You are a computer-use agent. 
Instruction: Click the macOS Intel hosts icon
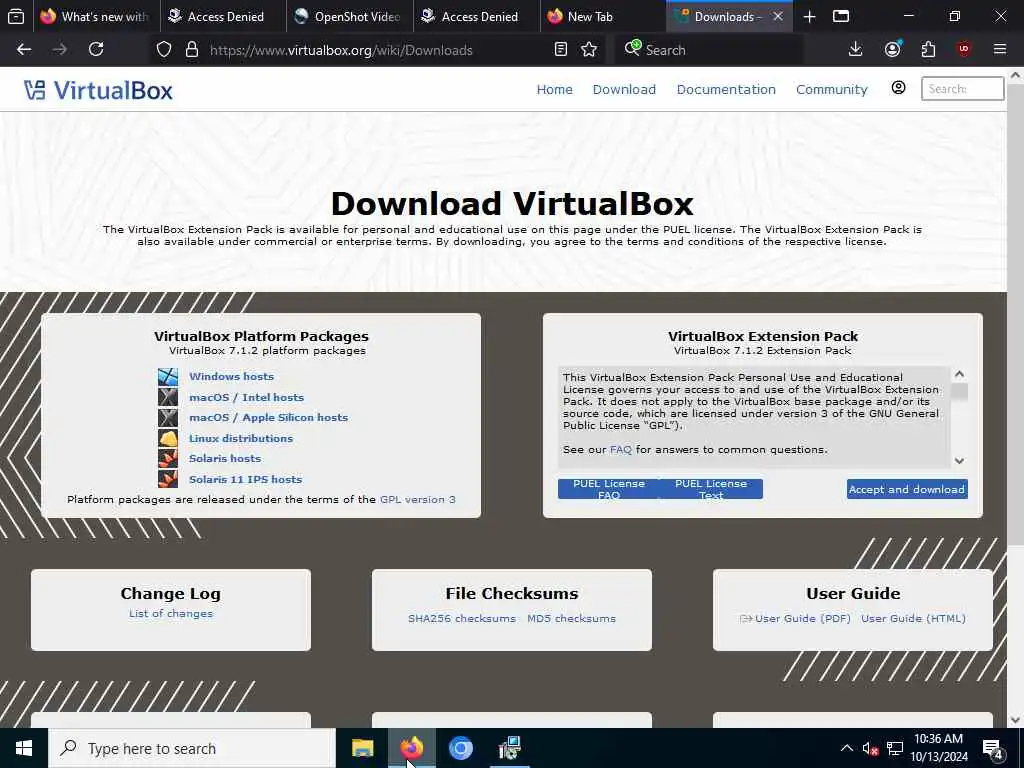[168, 397]
